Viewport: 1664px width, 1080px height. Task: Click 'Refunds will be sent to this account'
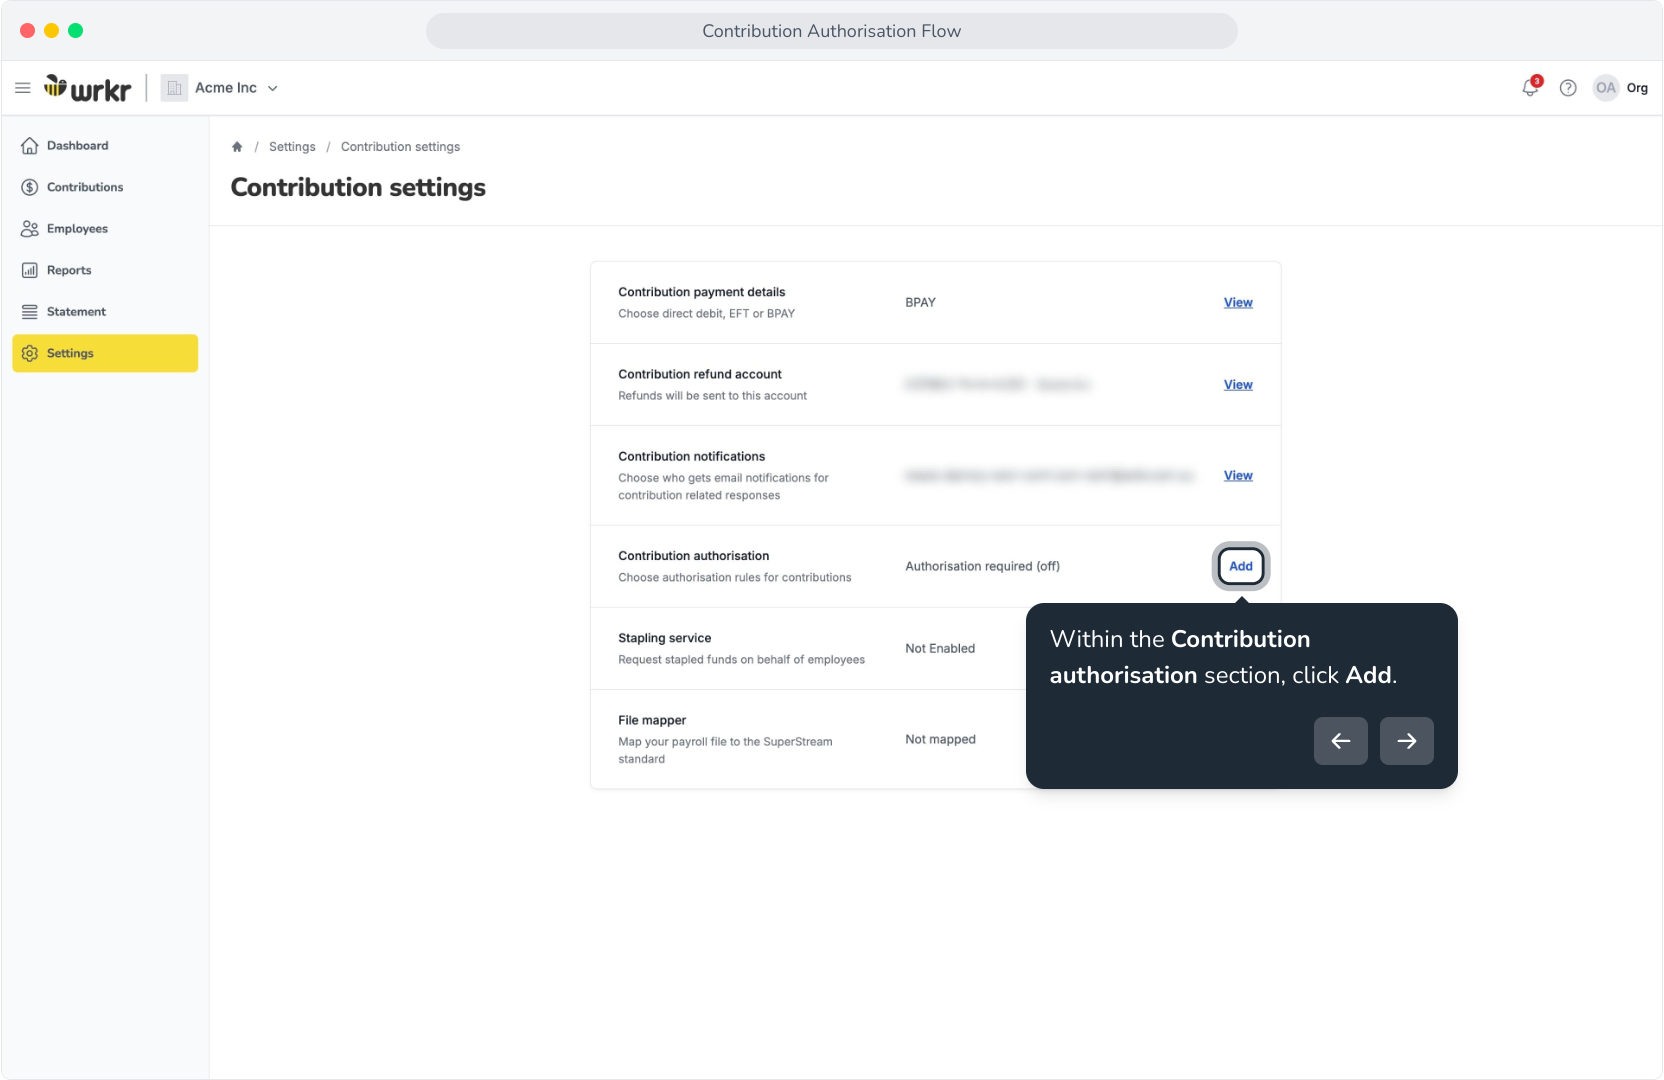(713, 396)
